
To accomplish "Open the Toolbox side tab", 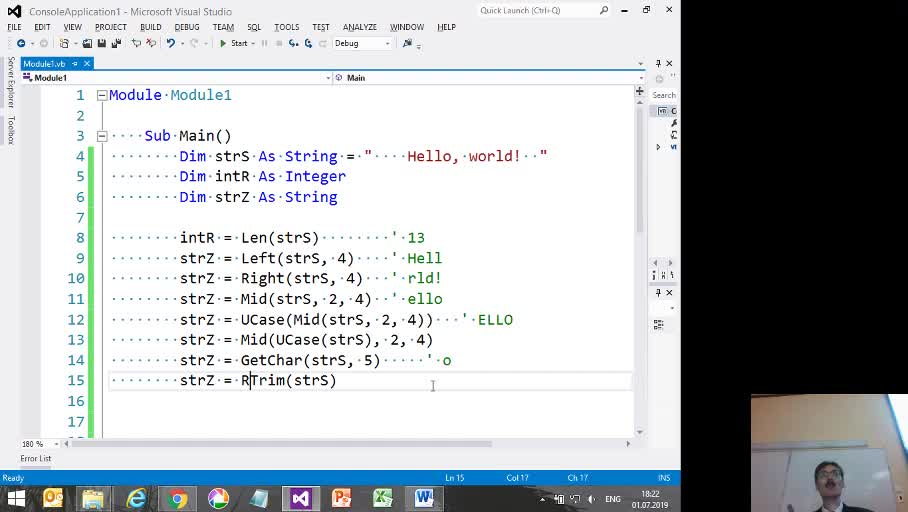I will (11, 130).
